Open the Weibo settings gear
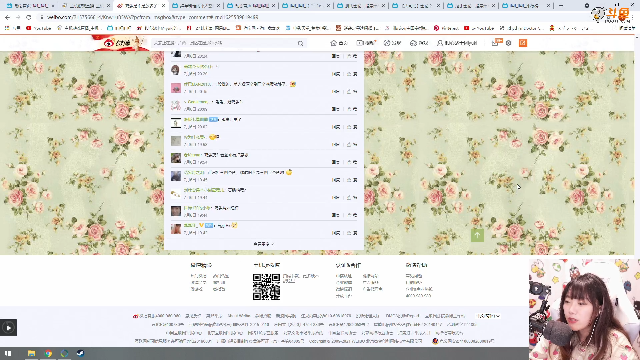Screen dimensions: 640x360 tap(509, 43)
